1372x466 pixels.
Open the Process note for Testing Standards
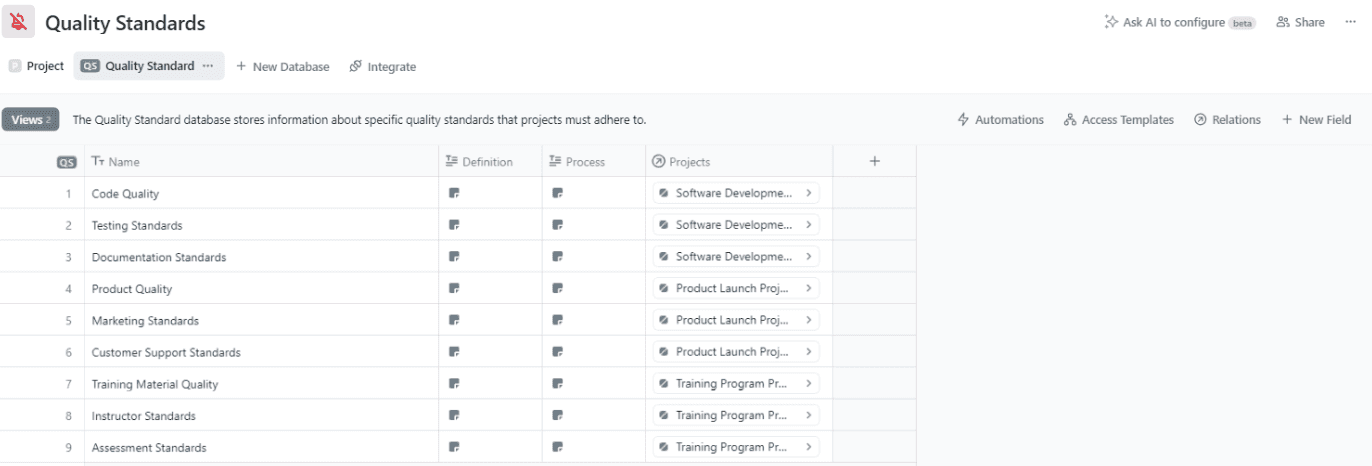coord(557,225)
